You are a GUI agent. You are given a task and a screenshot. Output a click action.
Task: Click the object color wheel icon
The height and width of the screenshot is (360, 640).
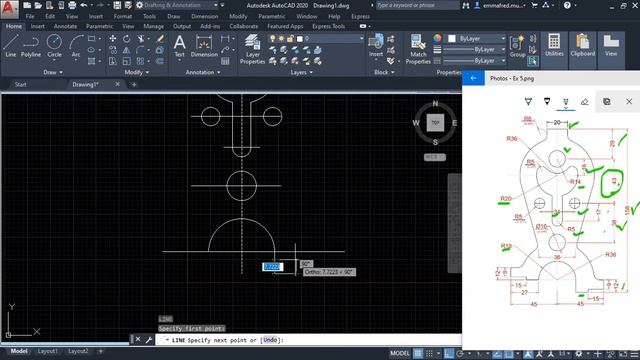[437, 38]
